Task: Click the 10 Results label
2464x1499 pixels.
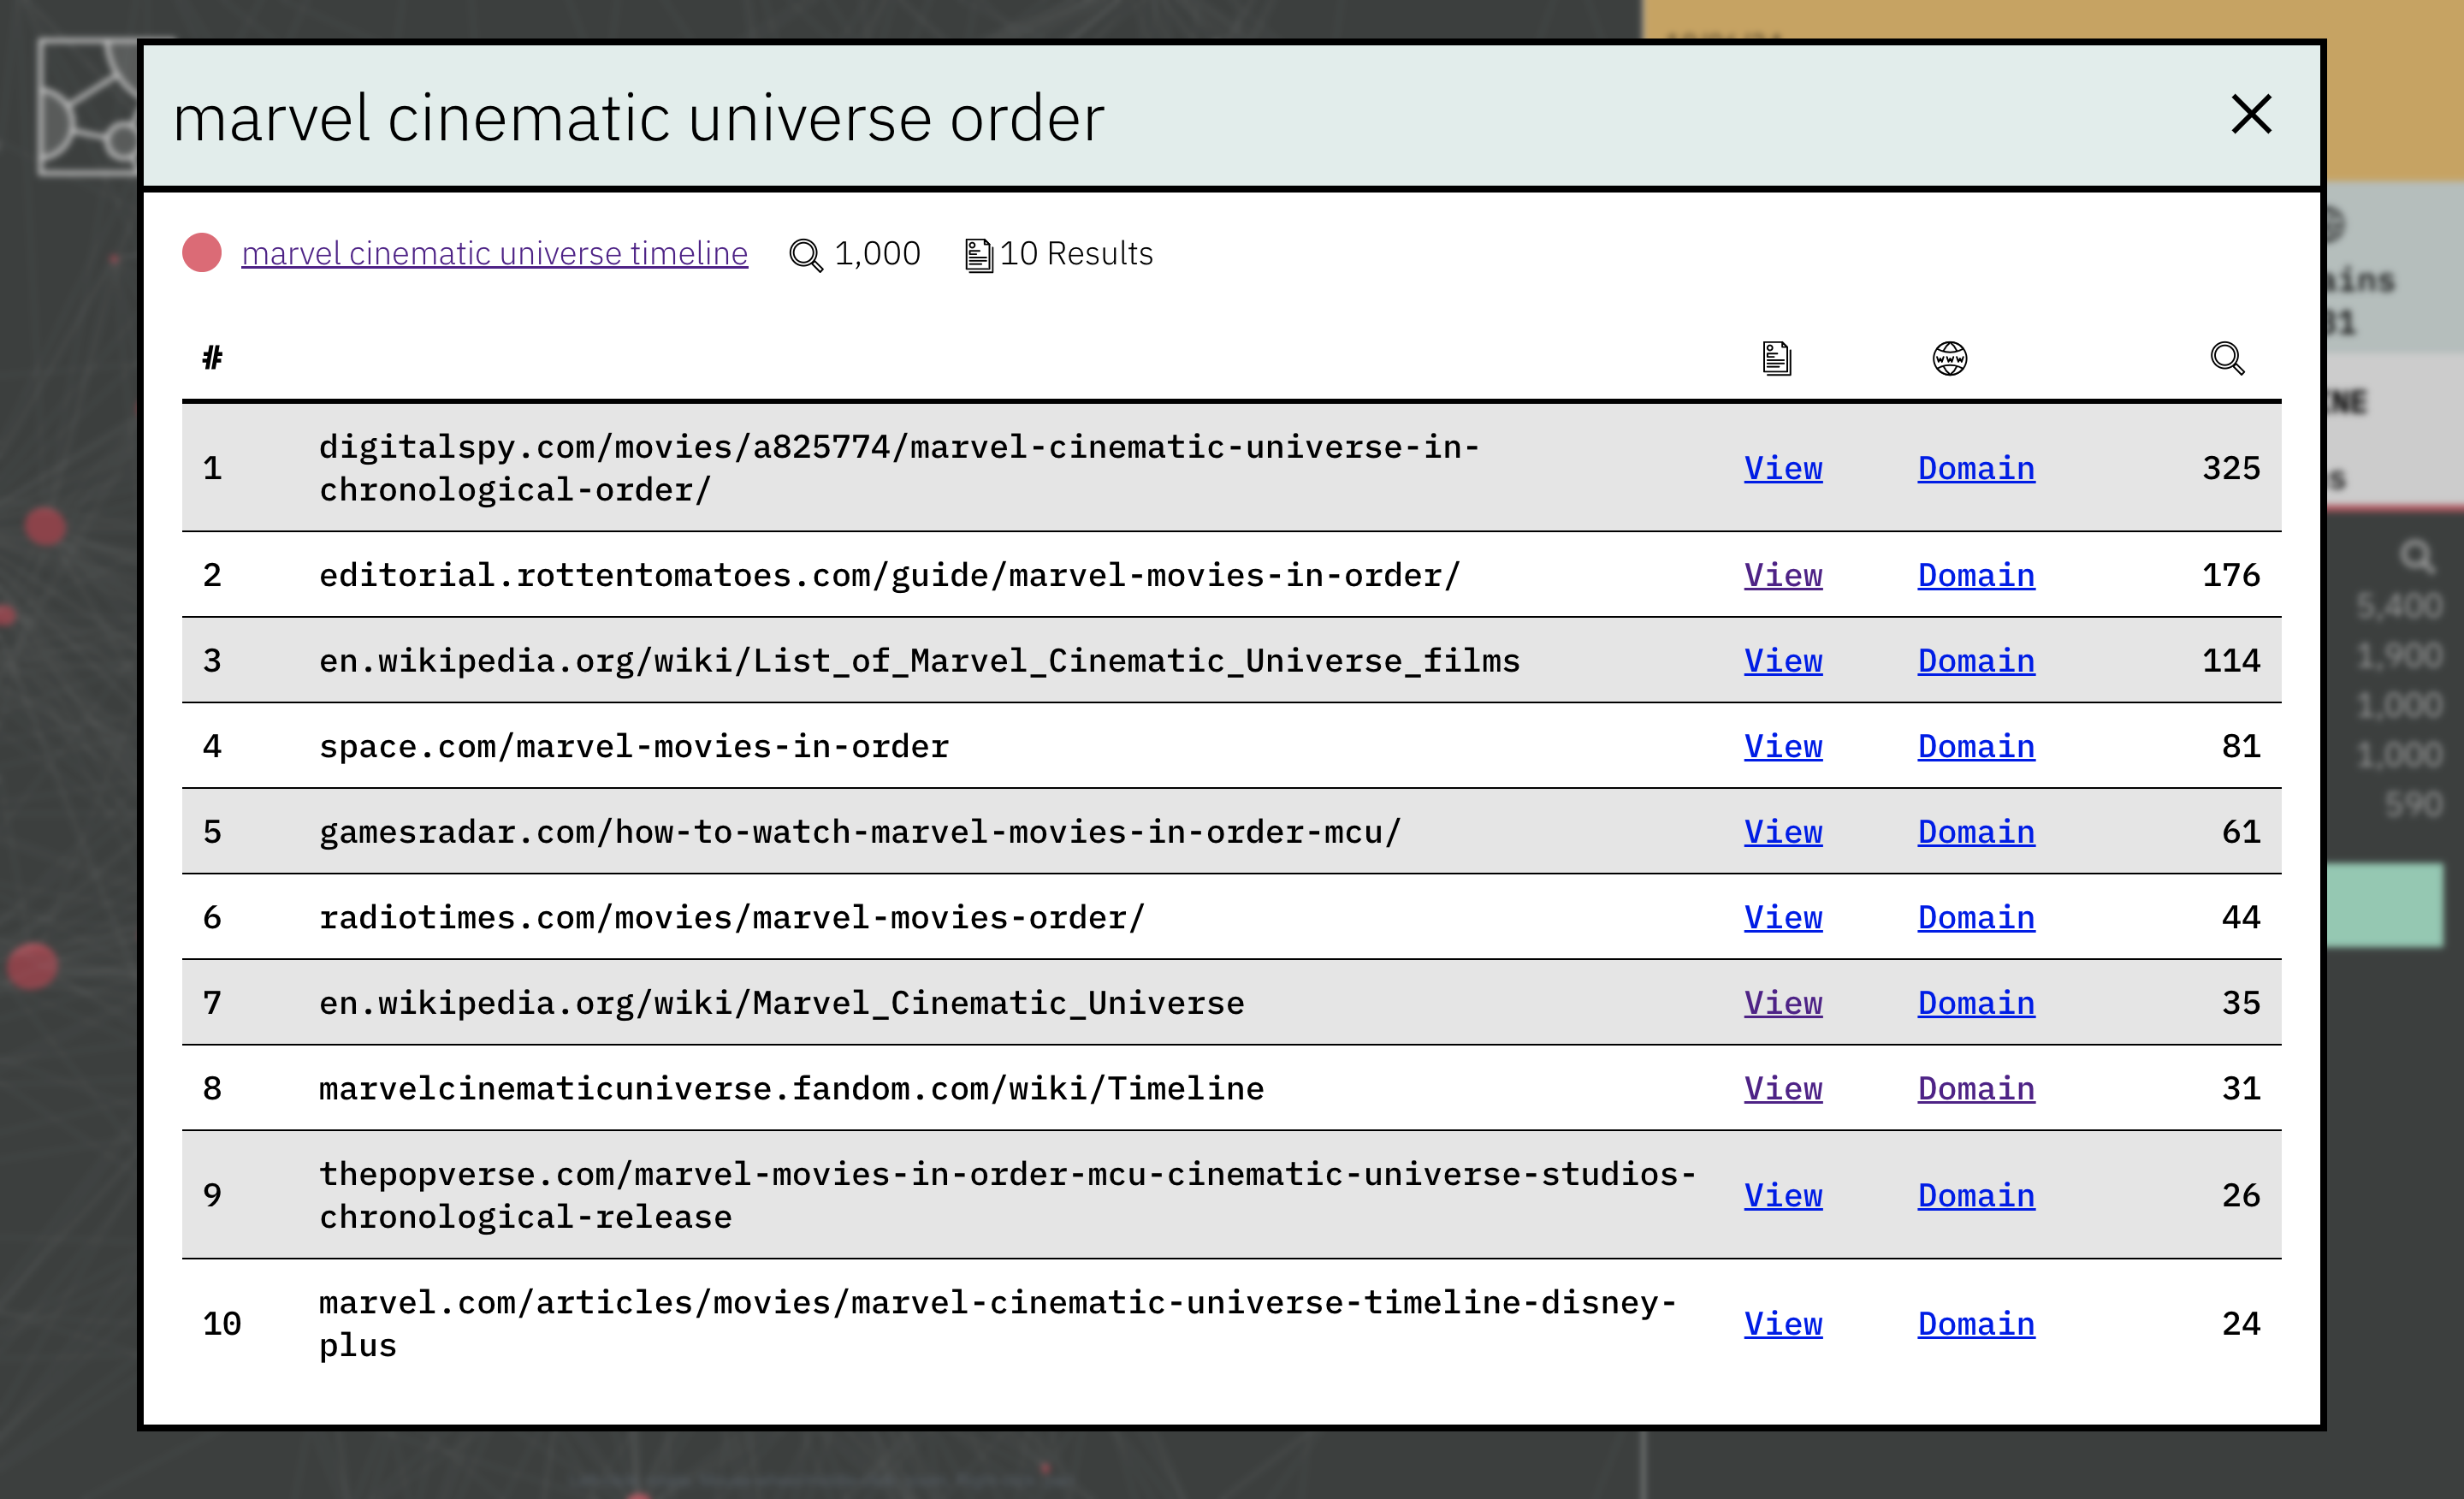Action: (x=1076, y=254)
